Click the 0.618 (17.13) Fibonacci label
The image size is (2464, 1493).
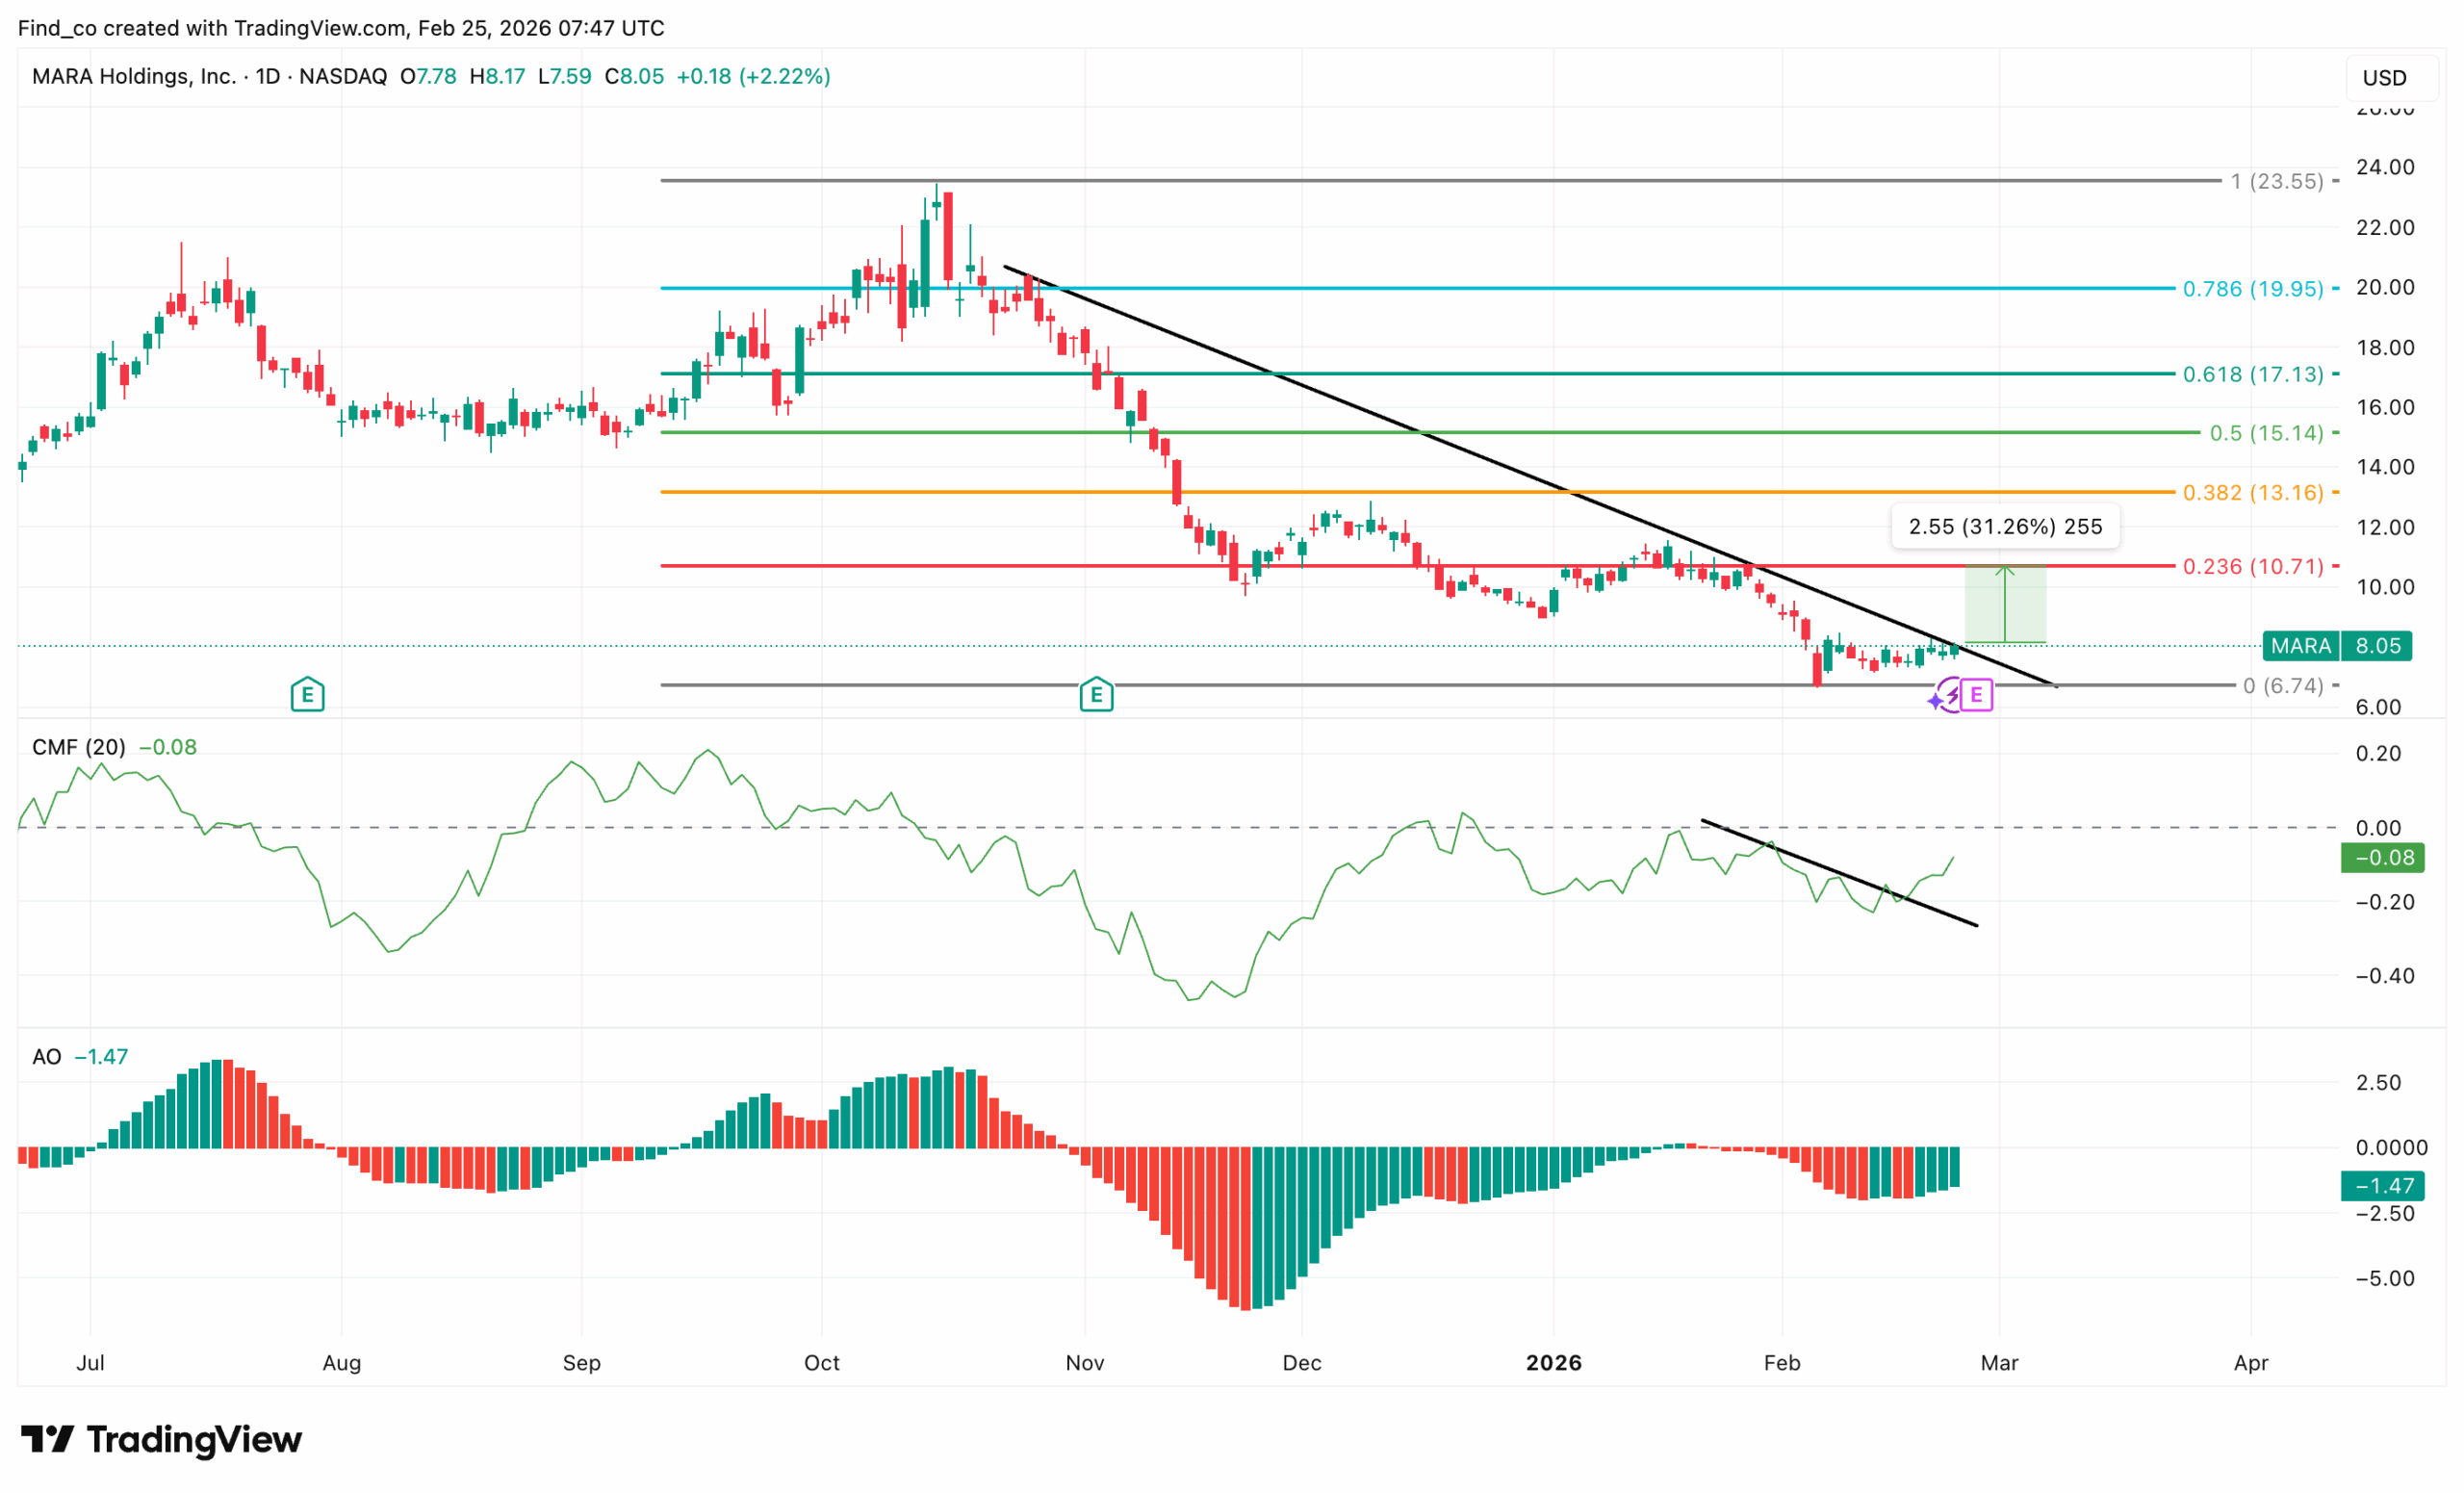pyautogui.click(x=2253, y=374)
